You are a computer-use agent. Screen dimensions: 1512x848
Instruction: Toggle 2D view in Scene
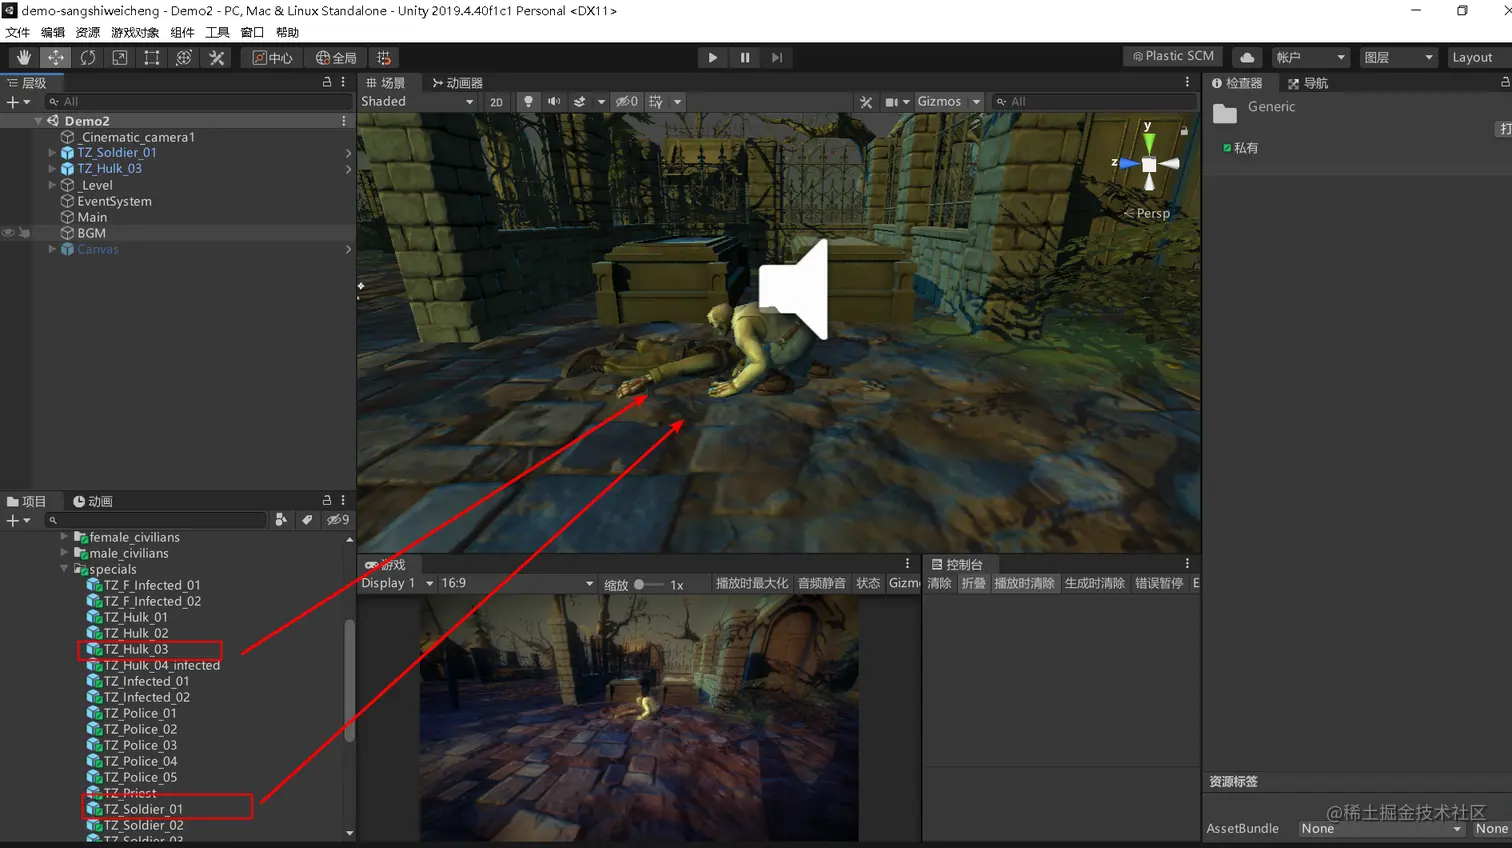(496, 102)
